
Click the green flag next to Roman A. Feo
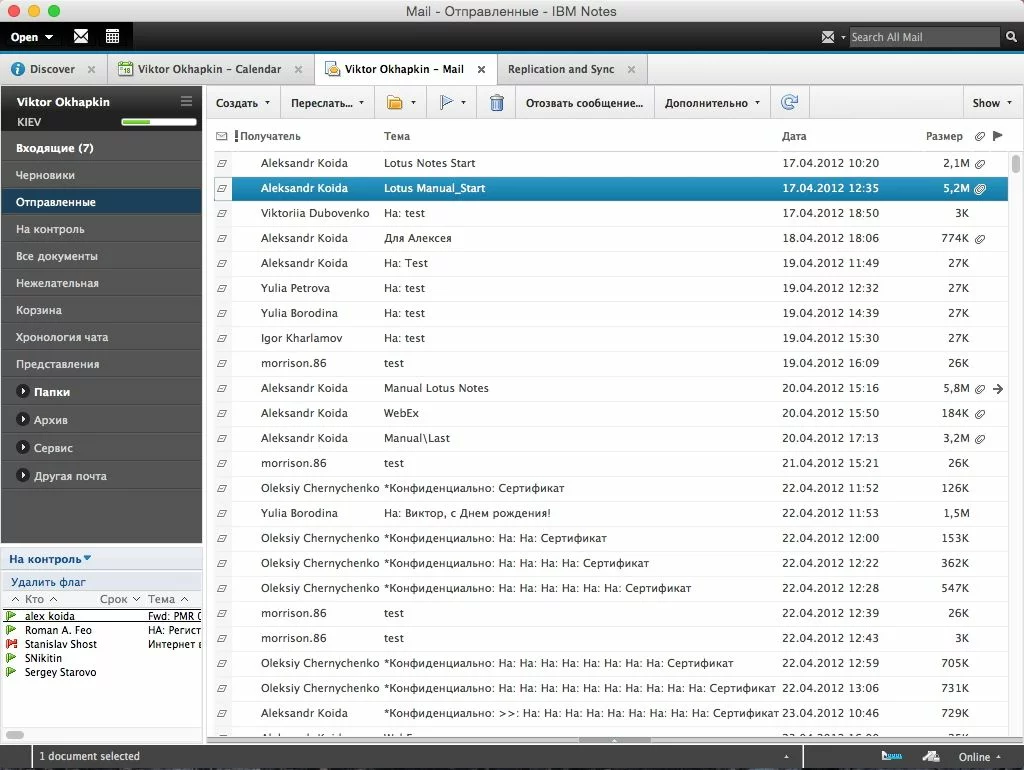coord(11,631)
